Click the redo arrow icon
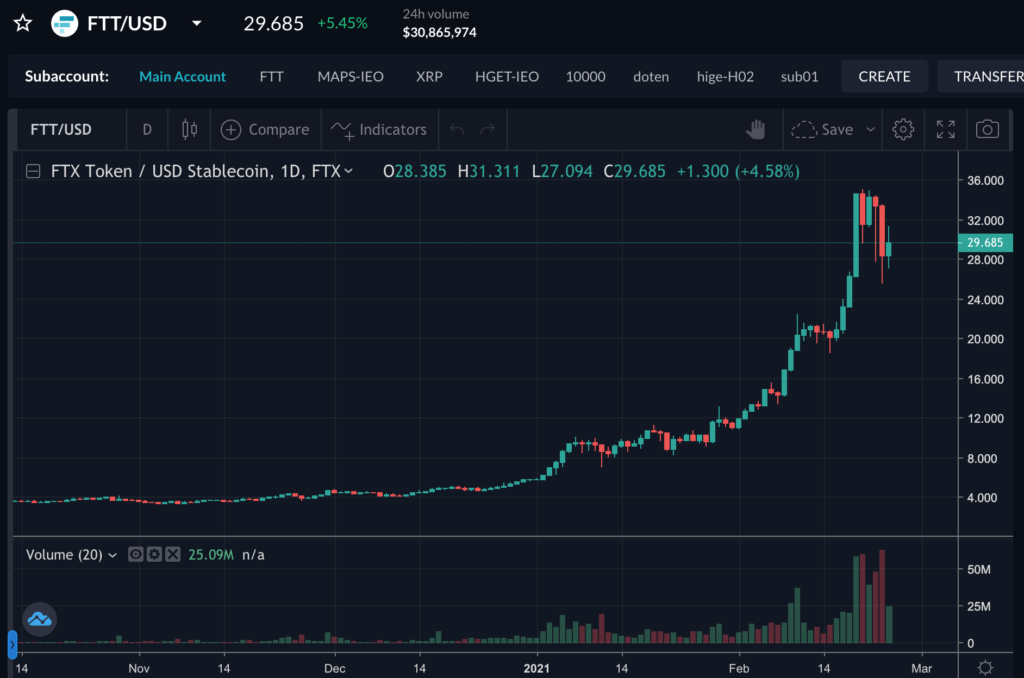 pos(487,129)
